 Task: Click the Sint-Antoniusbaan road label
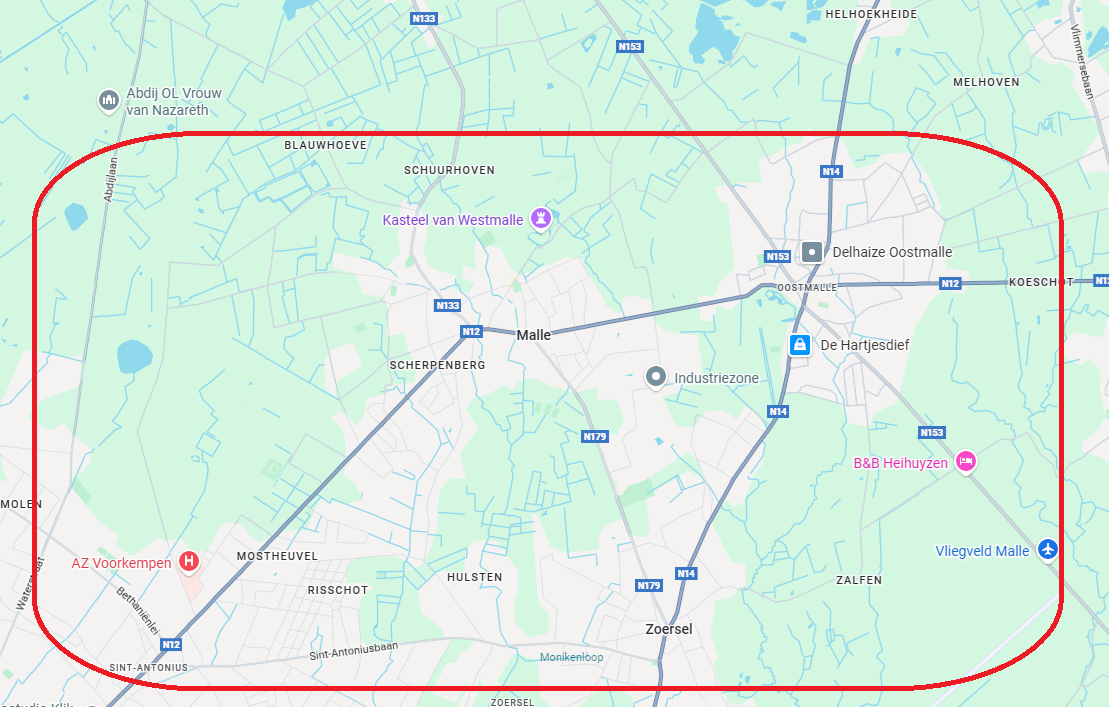click(x=354, y=650)
